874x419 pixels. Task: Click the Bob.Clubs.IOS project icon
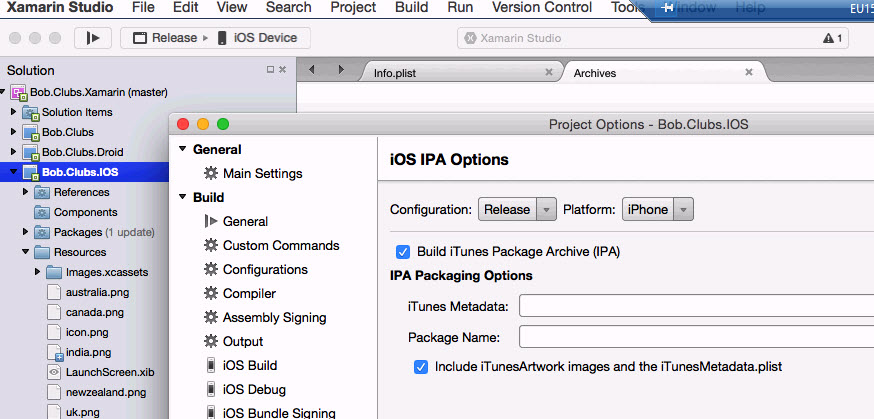pyautogui.click(x=31, y=173)
